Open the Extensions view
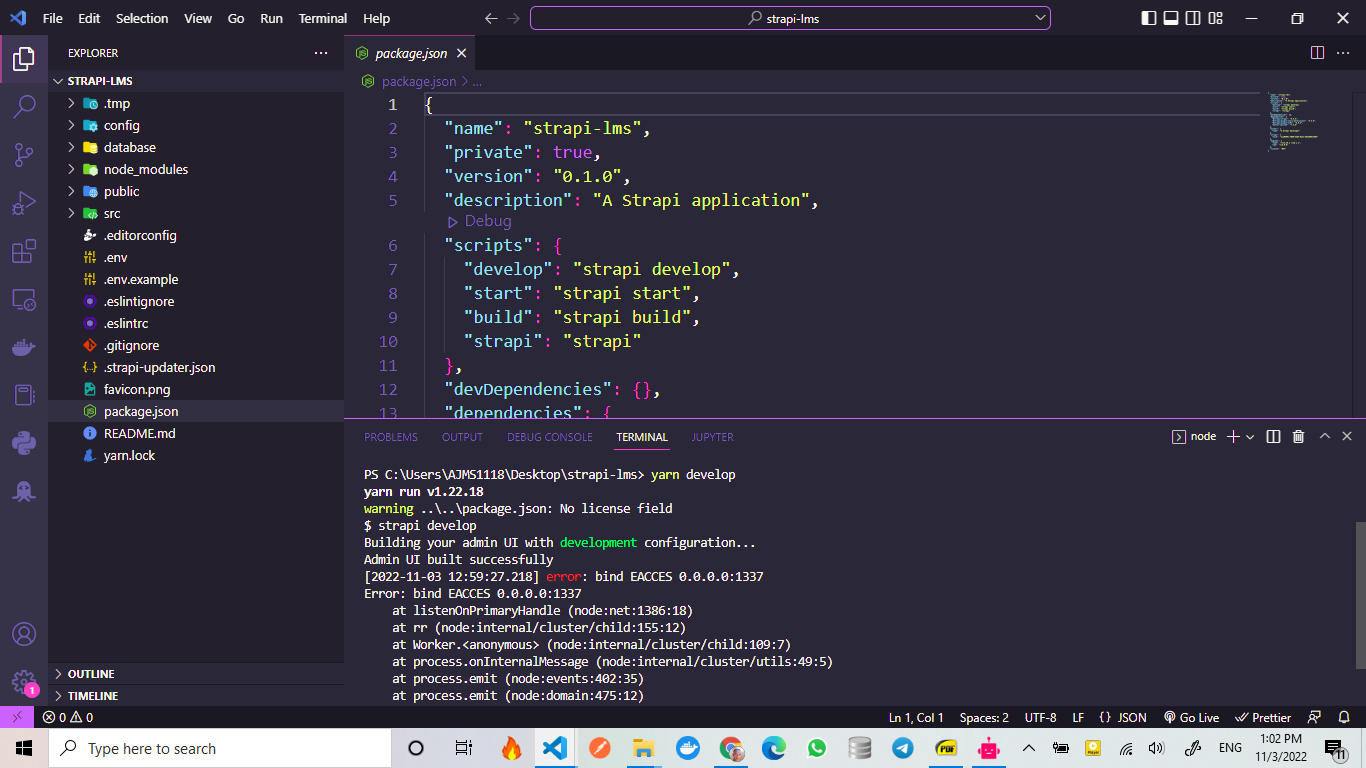The width and height of the screenshot is (1366, 768). [24, 252]
